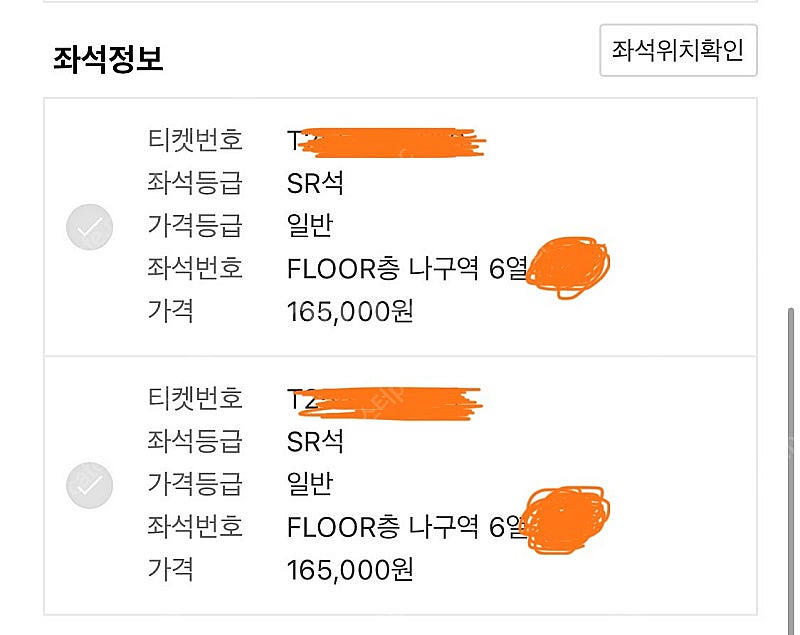Viewport: 800px width, 635px height.
Task: Click the first ticket's 좌석등급 label
Action: point(194,183)
